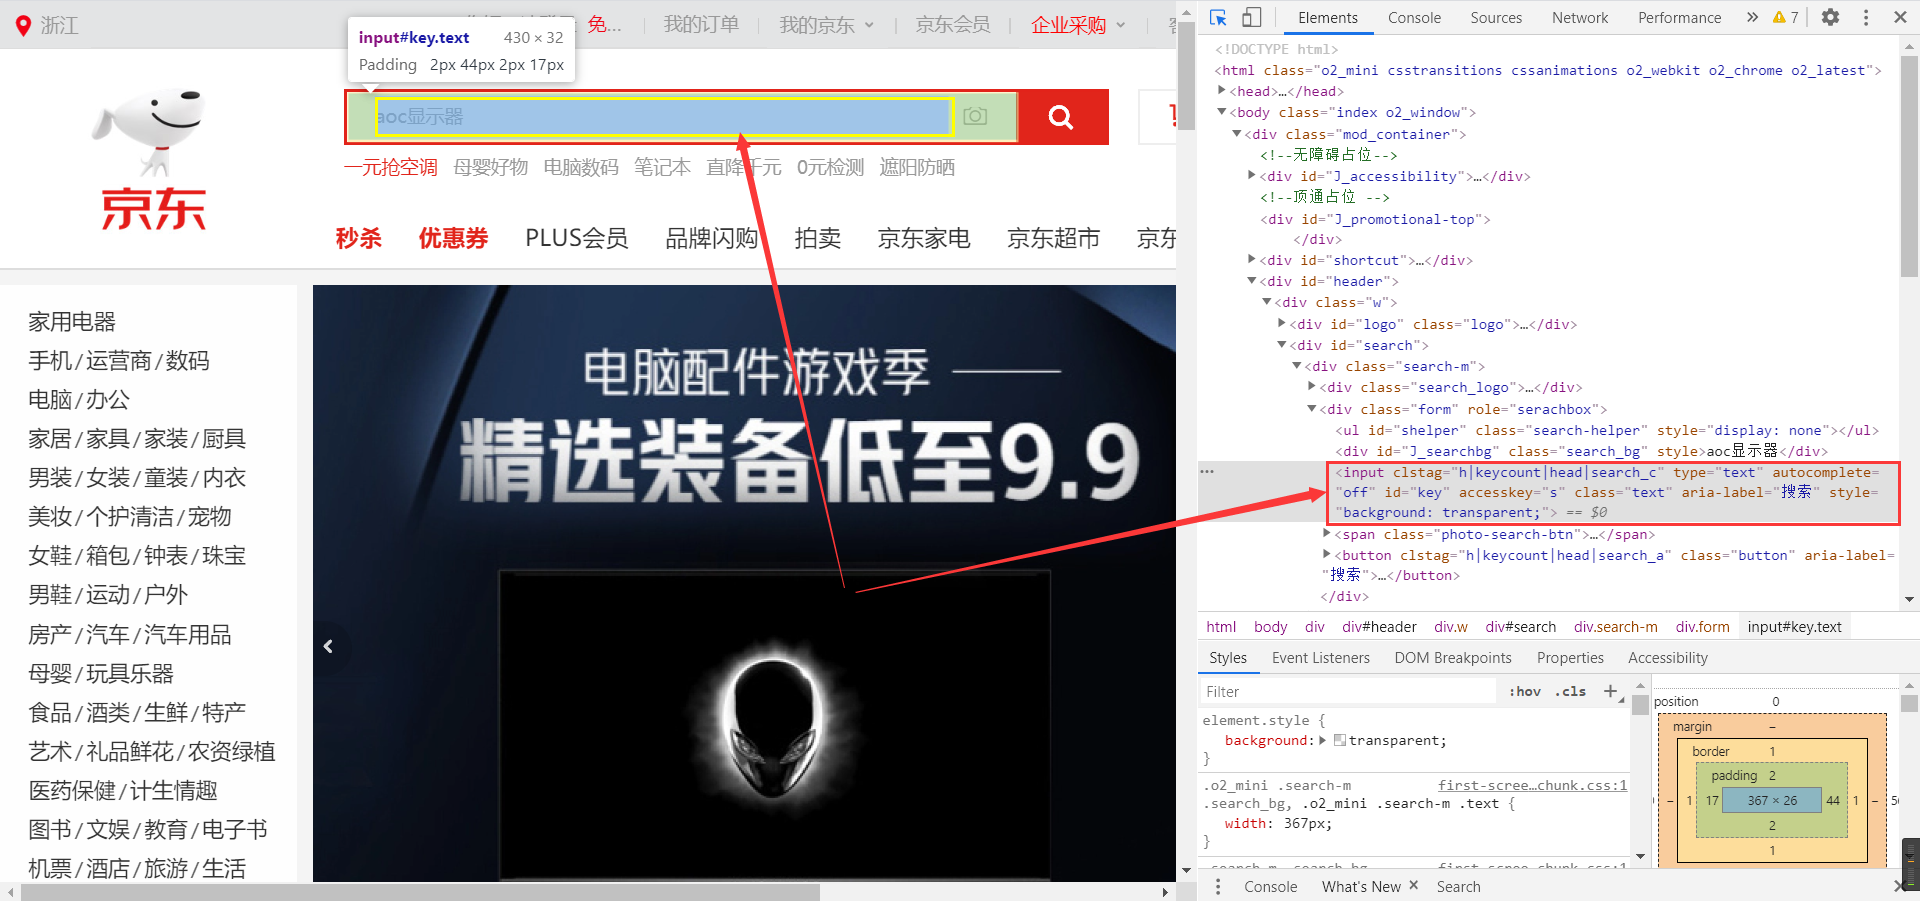Click the location pin icon by 浙江

coord(23,25)
